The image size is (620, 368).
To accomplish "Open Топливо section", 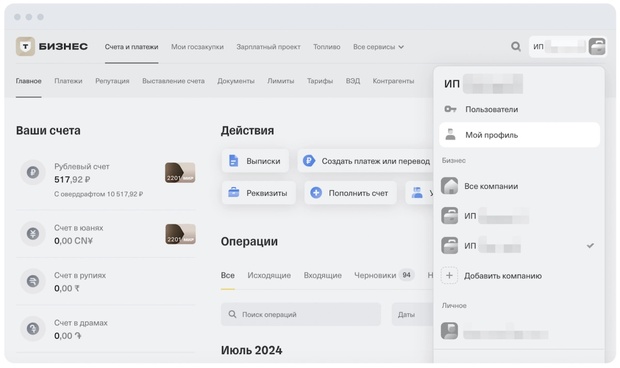I will coord(327,47).
